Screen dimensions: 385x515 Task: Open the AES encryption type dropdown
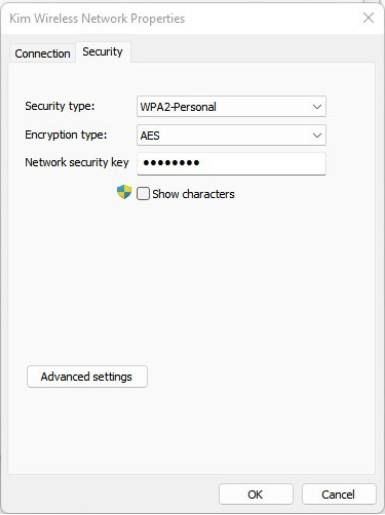(x=231, y=135)
